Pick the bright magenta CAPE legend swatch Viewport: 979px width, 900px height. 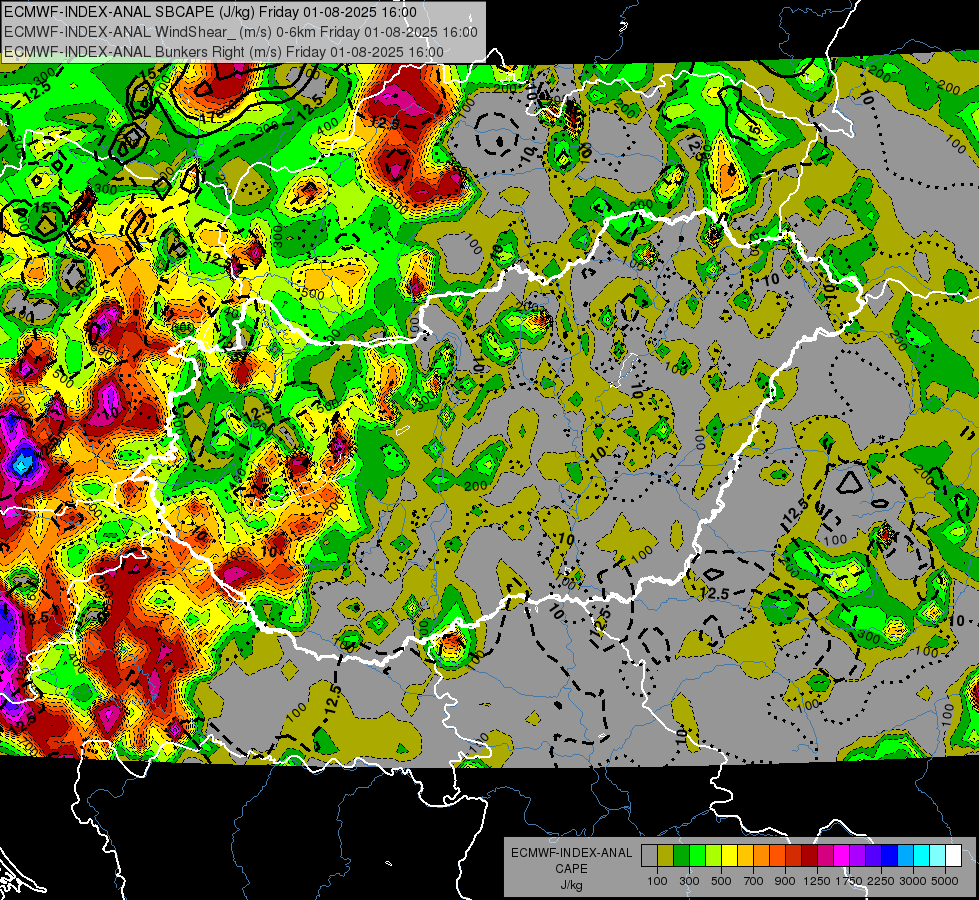(x=842, y=855)
